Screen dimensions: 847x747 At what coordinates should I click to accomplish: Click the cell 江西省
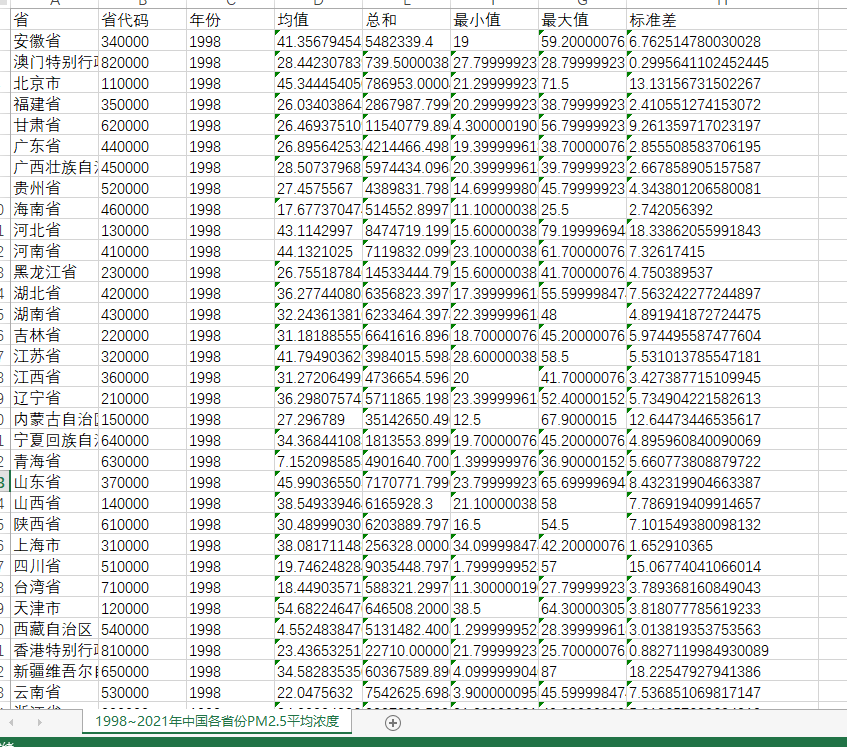tap(55, 378)
